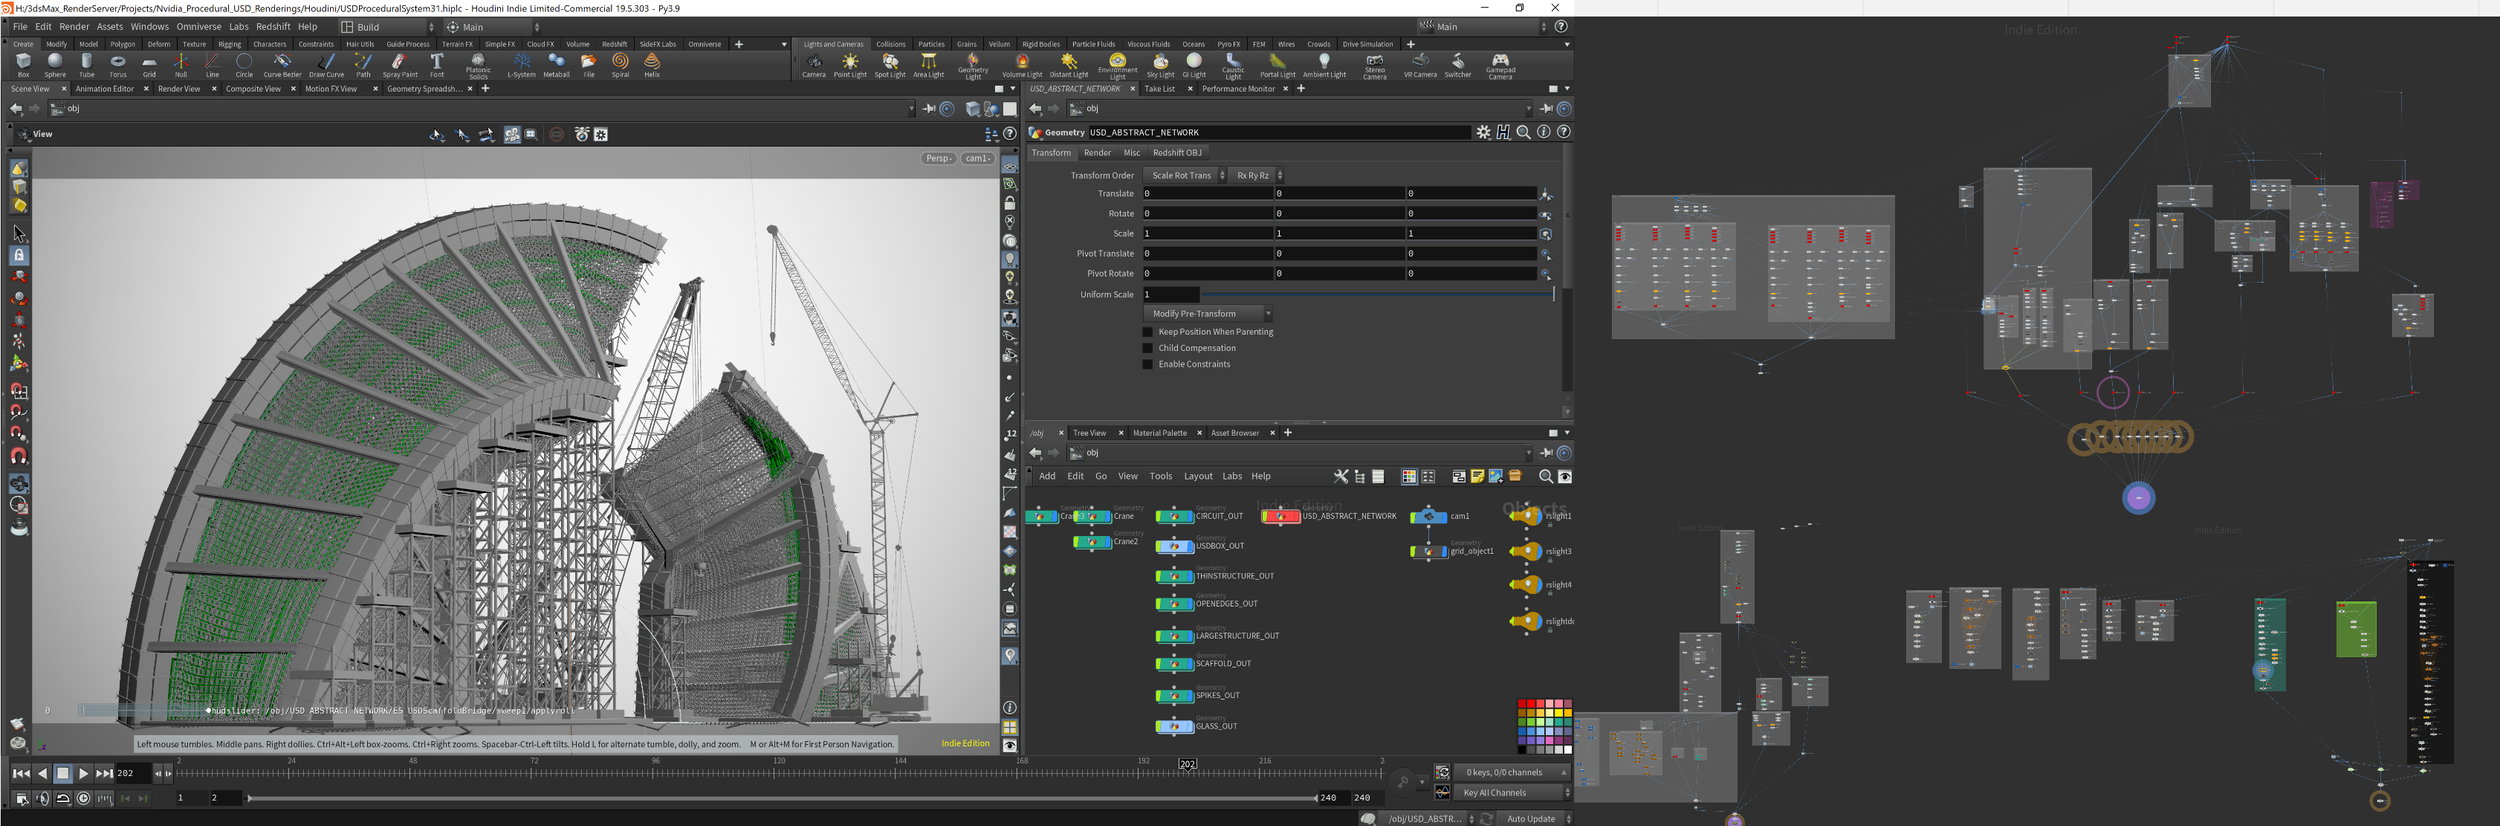2500x826 pixels.
Task: Open the Auto Update dropdown
Action: click(x=1534, y=819)
